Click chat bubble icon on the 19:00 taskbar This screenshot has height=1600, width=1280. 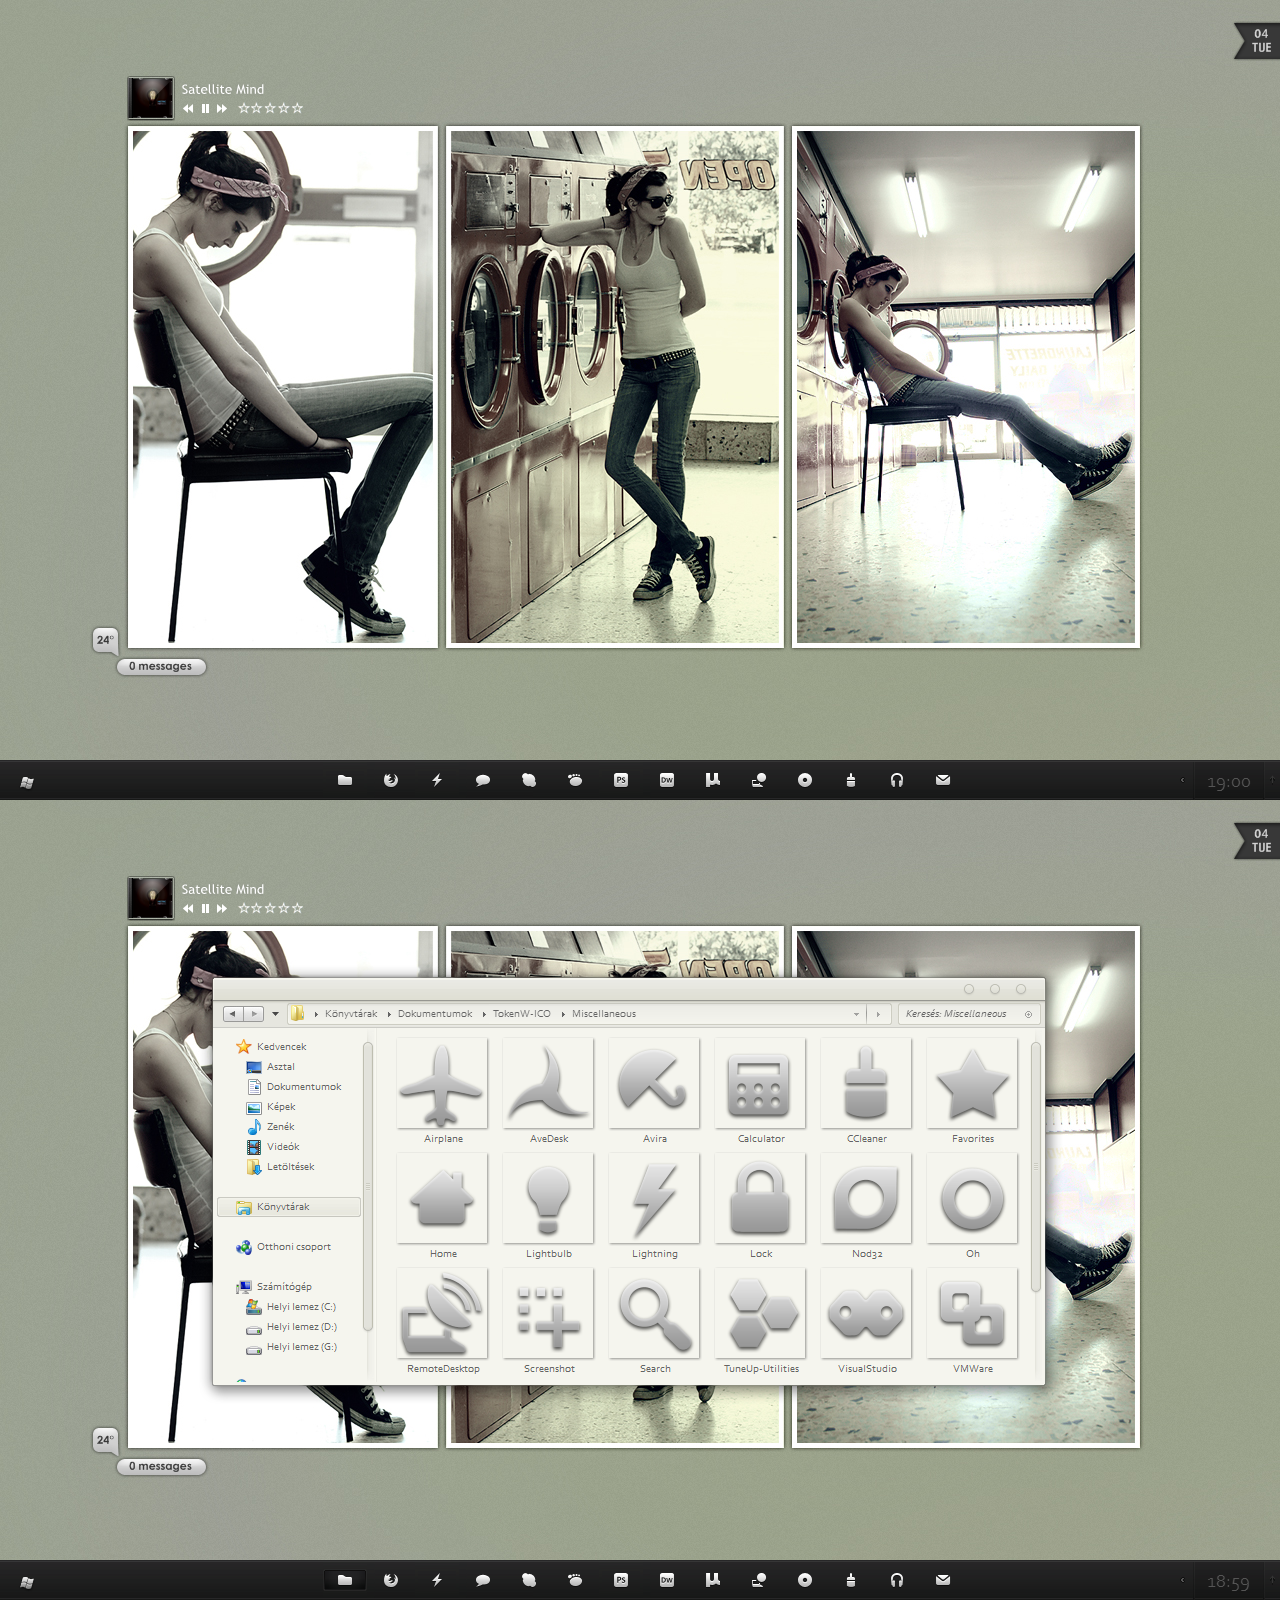(483, 780)
